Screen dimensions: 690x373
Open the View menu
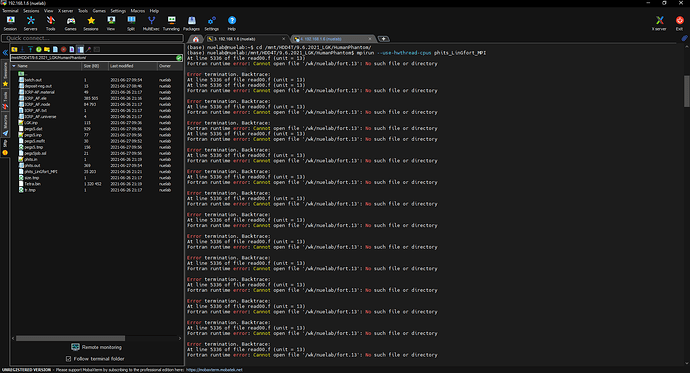[x=48, y=11]
